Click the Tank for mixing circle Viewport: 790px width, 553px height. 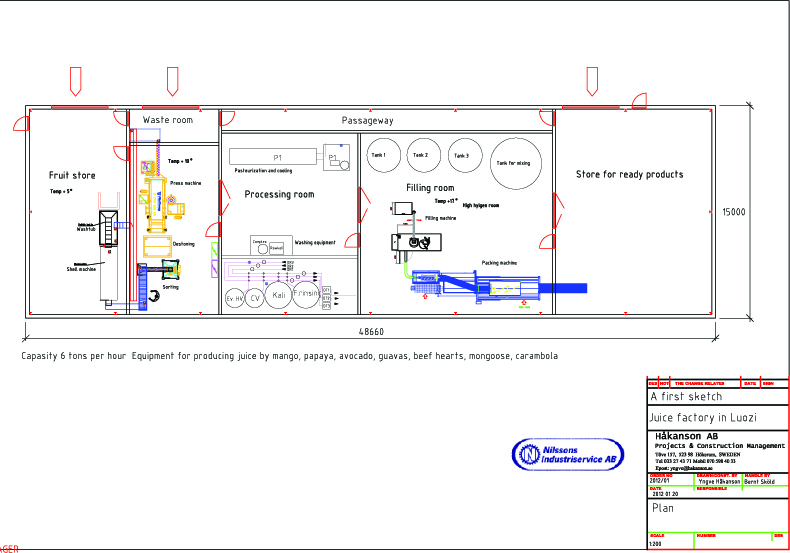(x=517, y=162)
